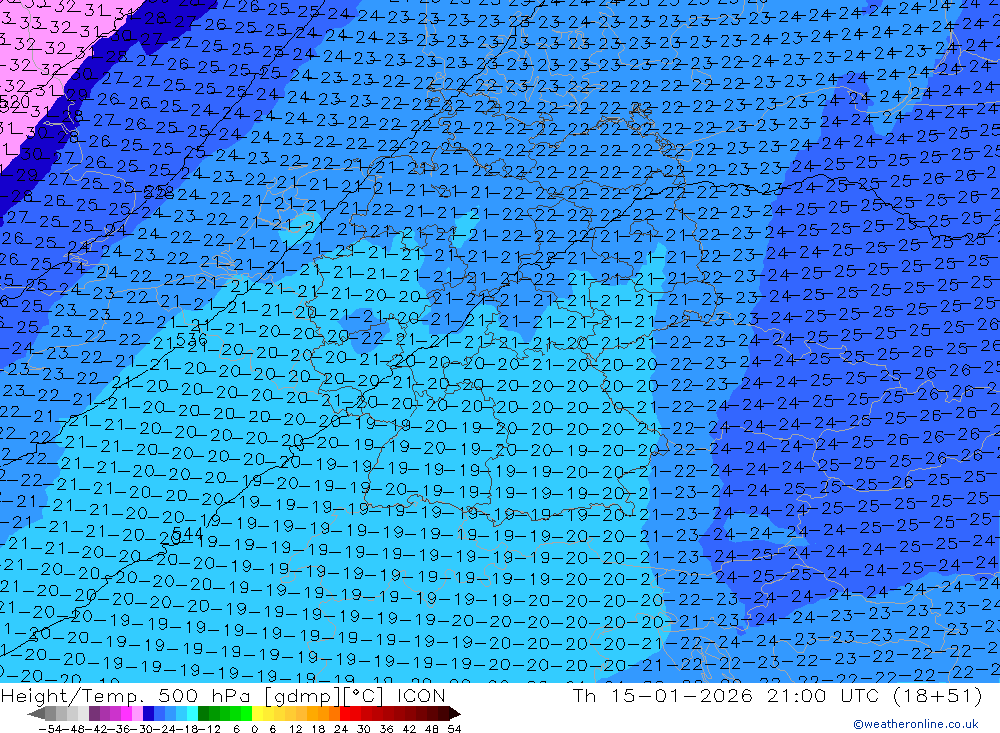Open the weatheronline.co.uk copyright link

916,724
